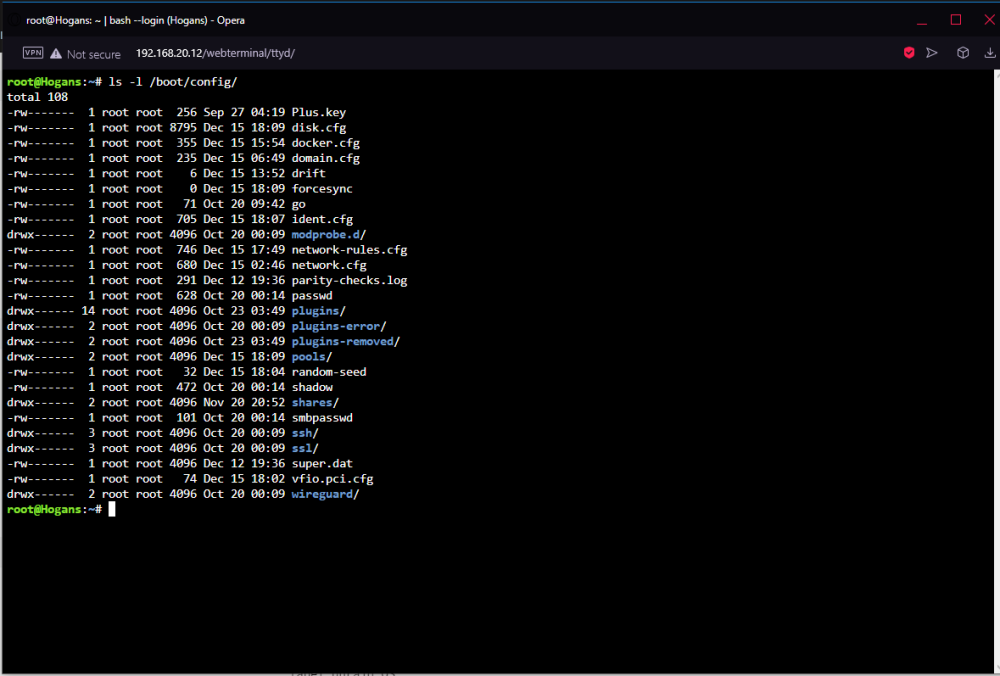Click the wireguard/ directory name
This screenshot has height=676, width=1000.
pos(326,494)
